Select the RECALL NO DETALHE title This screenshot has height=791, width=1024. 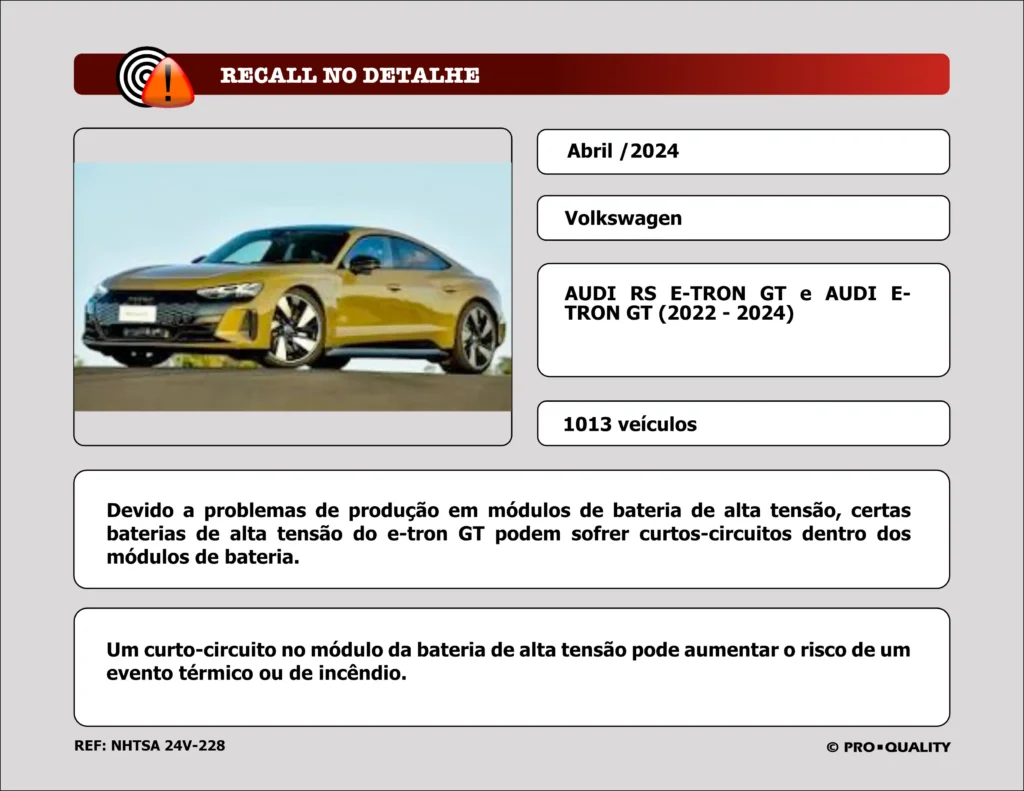(x=349, y=76)
